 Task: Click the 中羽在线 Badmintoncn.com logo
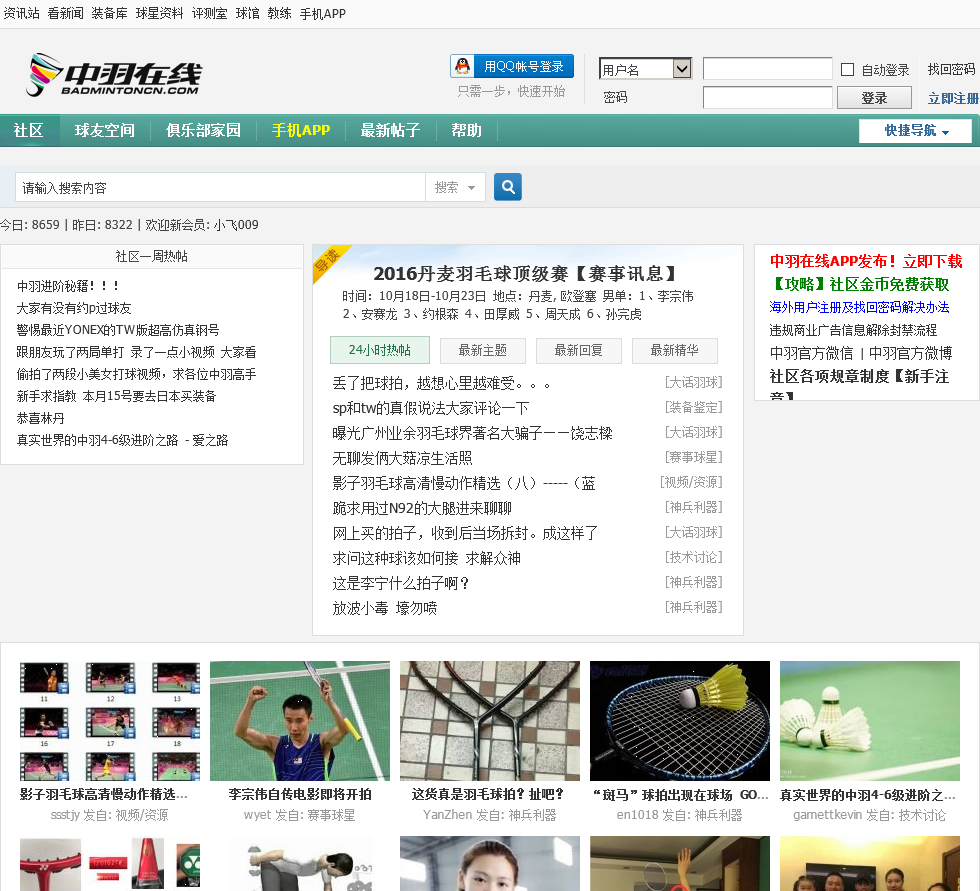114,76
